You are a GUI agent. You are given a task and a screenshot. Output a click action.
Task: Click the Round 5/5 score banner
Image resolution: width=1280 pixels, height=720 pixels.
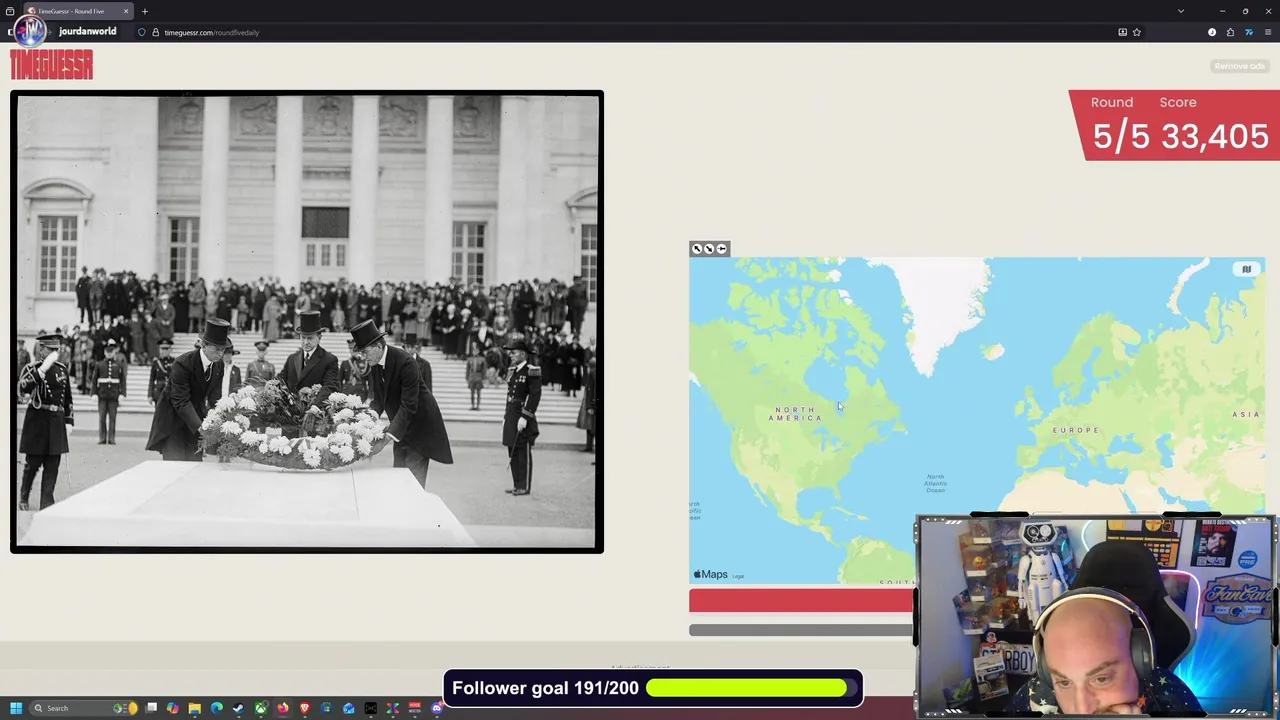(1174, 125)
